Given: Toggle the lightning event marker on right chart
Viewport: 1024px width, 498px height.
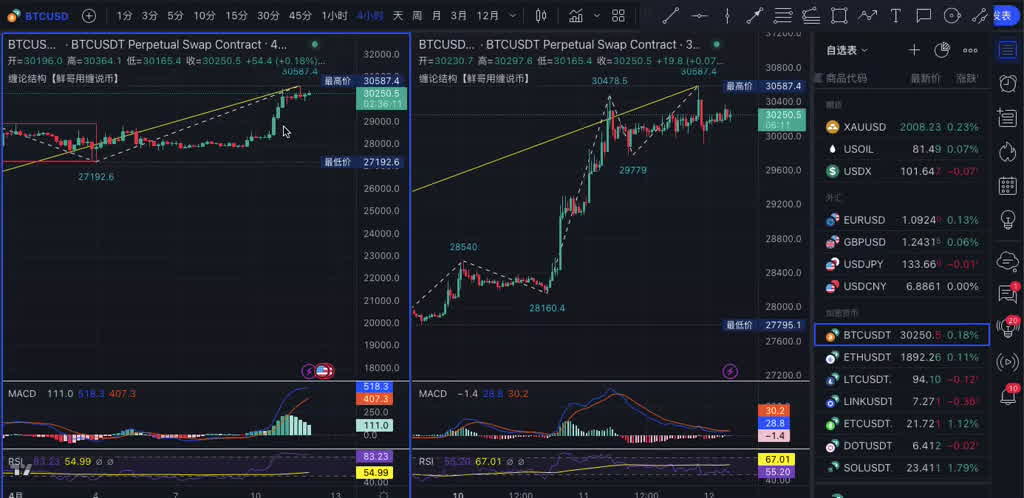Looking at the screenshot, I should (x=730, y=371).
